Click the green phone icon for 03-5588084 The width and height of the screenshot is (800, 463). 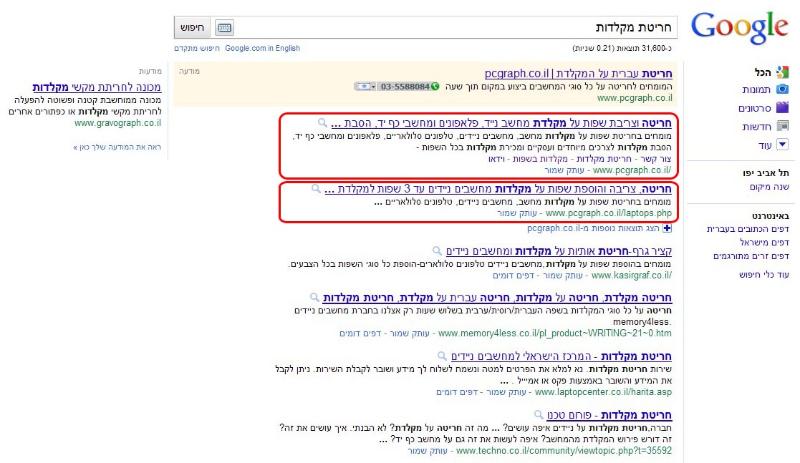tap(435, 86)
